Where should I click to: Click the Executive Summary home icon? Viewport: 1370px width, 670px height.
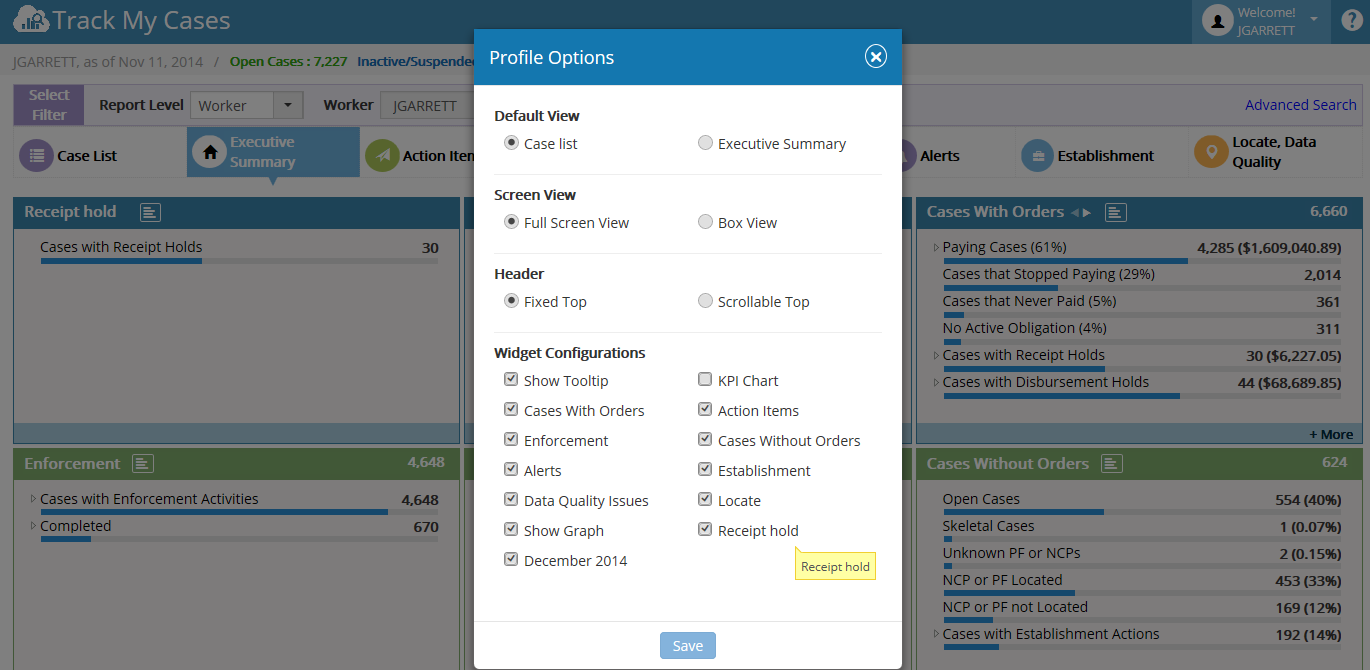coord(209,153)
